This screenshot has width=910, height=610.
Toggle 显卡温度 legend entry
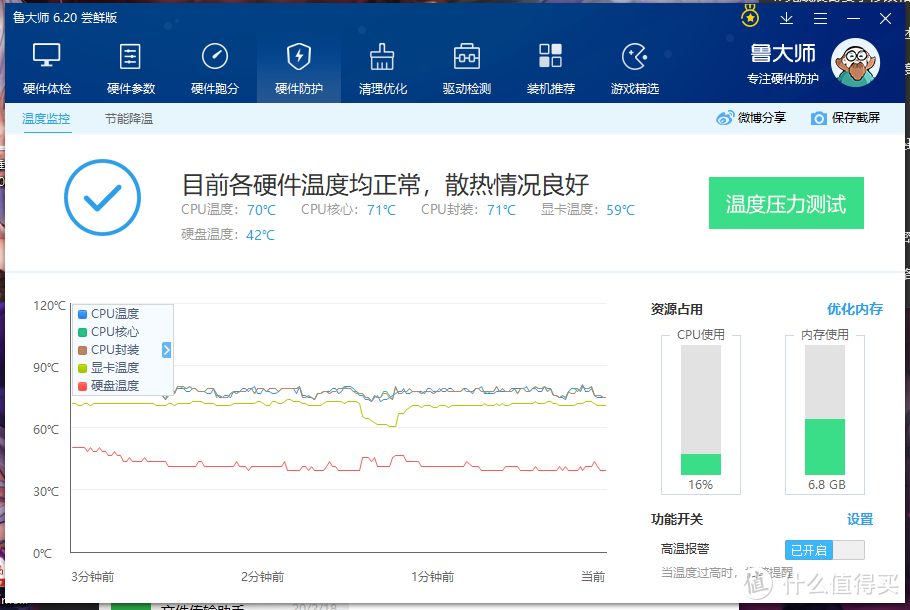click(109, 368)
